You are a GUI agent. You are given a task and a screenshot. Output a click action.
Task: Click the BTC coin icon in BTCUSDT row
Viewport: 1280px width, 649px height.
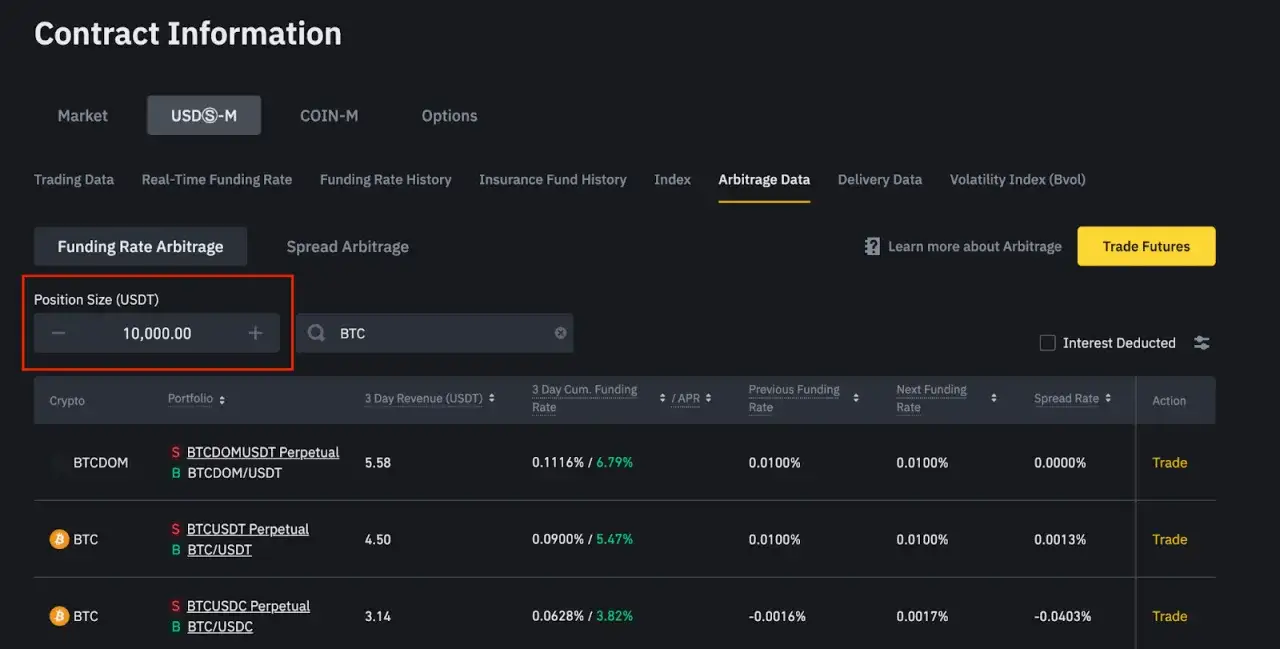tap(59, 539)
